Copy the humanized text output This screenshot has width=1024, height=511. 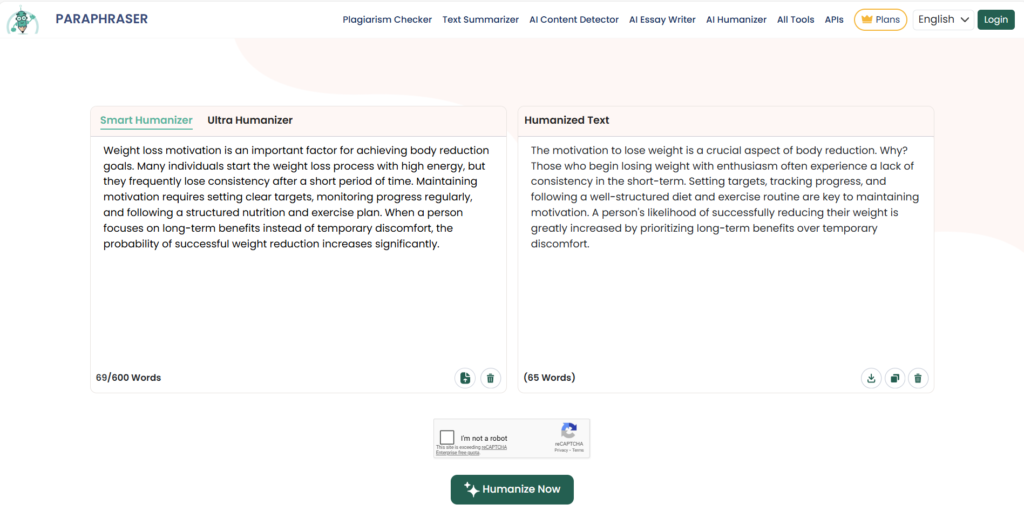point(895,378)
